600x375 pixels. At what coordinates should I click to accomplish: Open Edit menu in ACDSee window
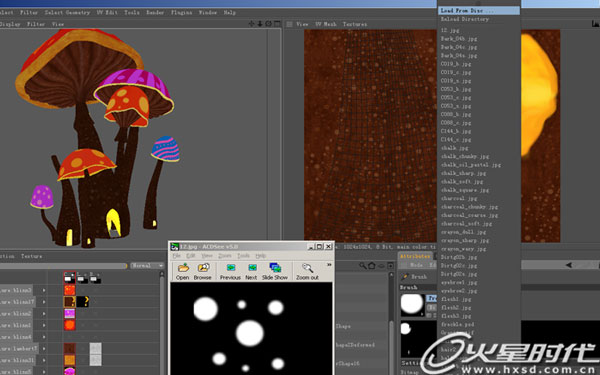(x=191, y=255)
